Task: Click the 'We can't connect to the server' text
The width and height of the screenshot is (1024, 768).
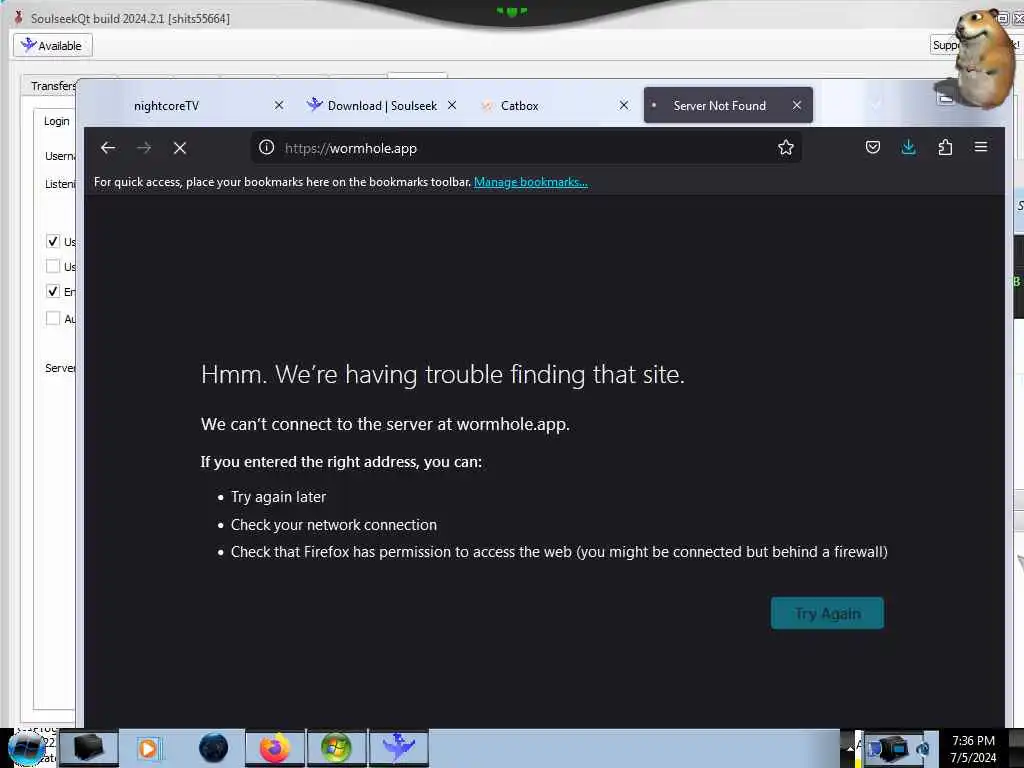Action: point(385,424)
